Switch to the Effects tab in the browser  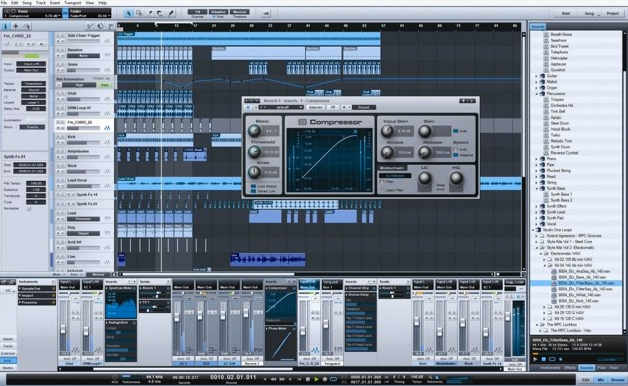[x=570, y=367]
